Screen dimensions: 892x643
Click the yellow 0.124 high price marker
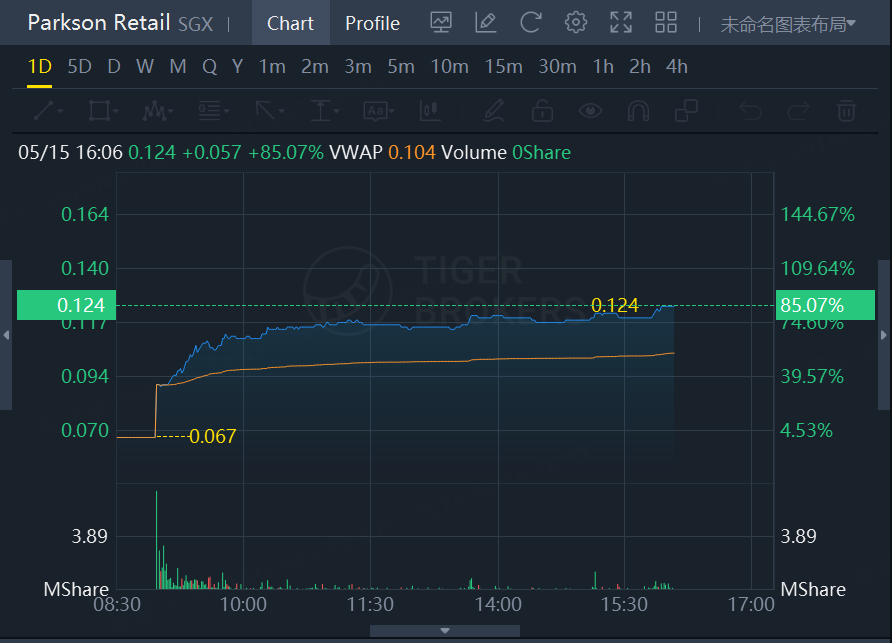(614, 306)
